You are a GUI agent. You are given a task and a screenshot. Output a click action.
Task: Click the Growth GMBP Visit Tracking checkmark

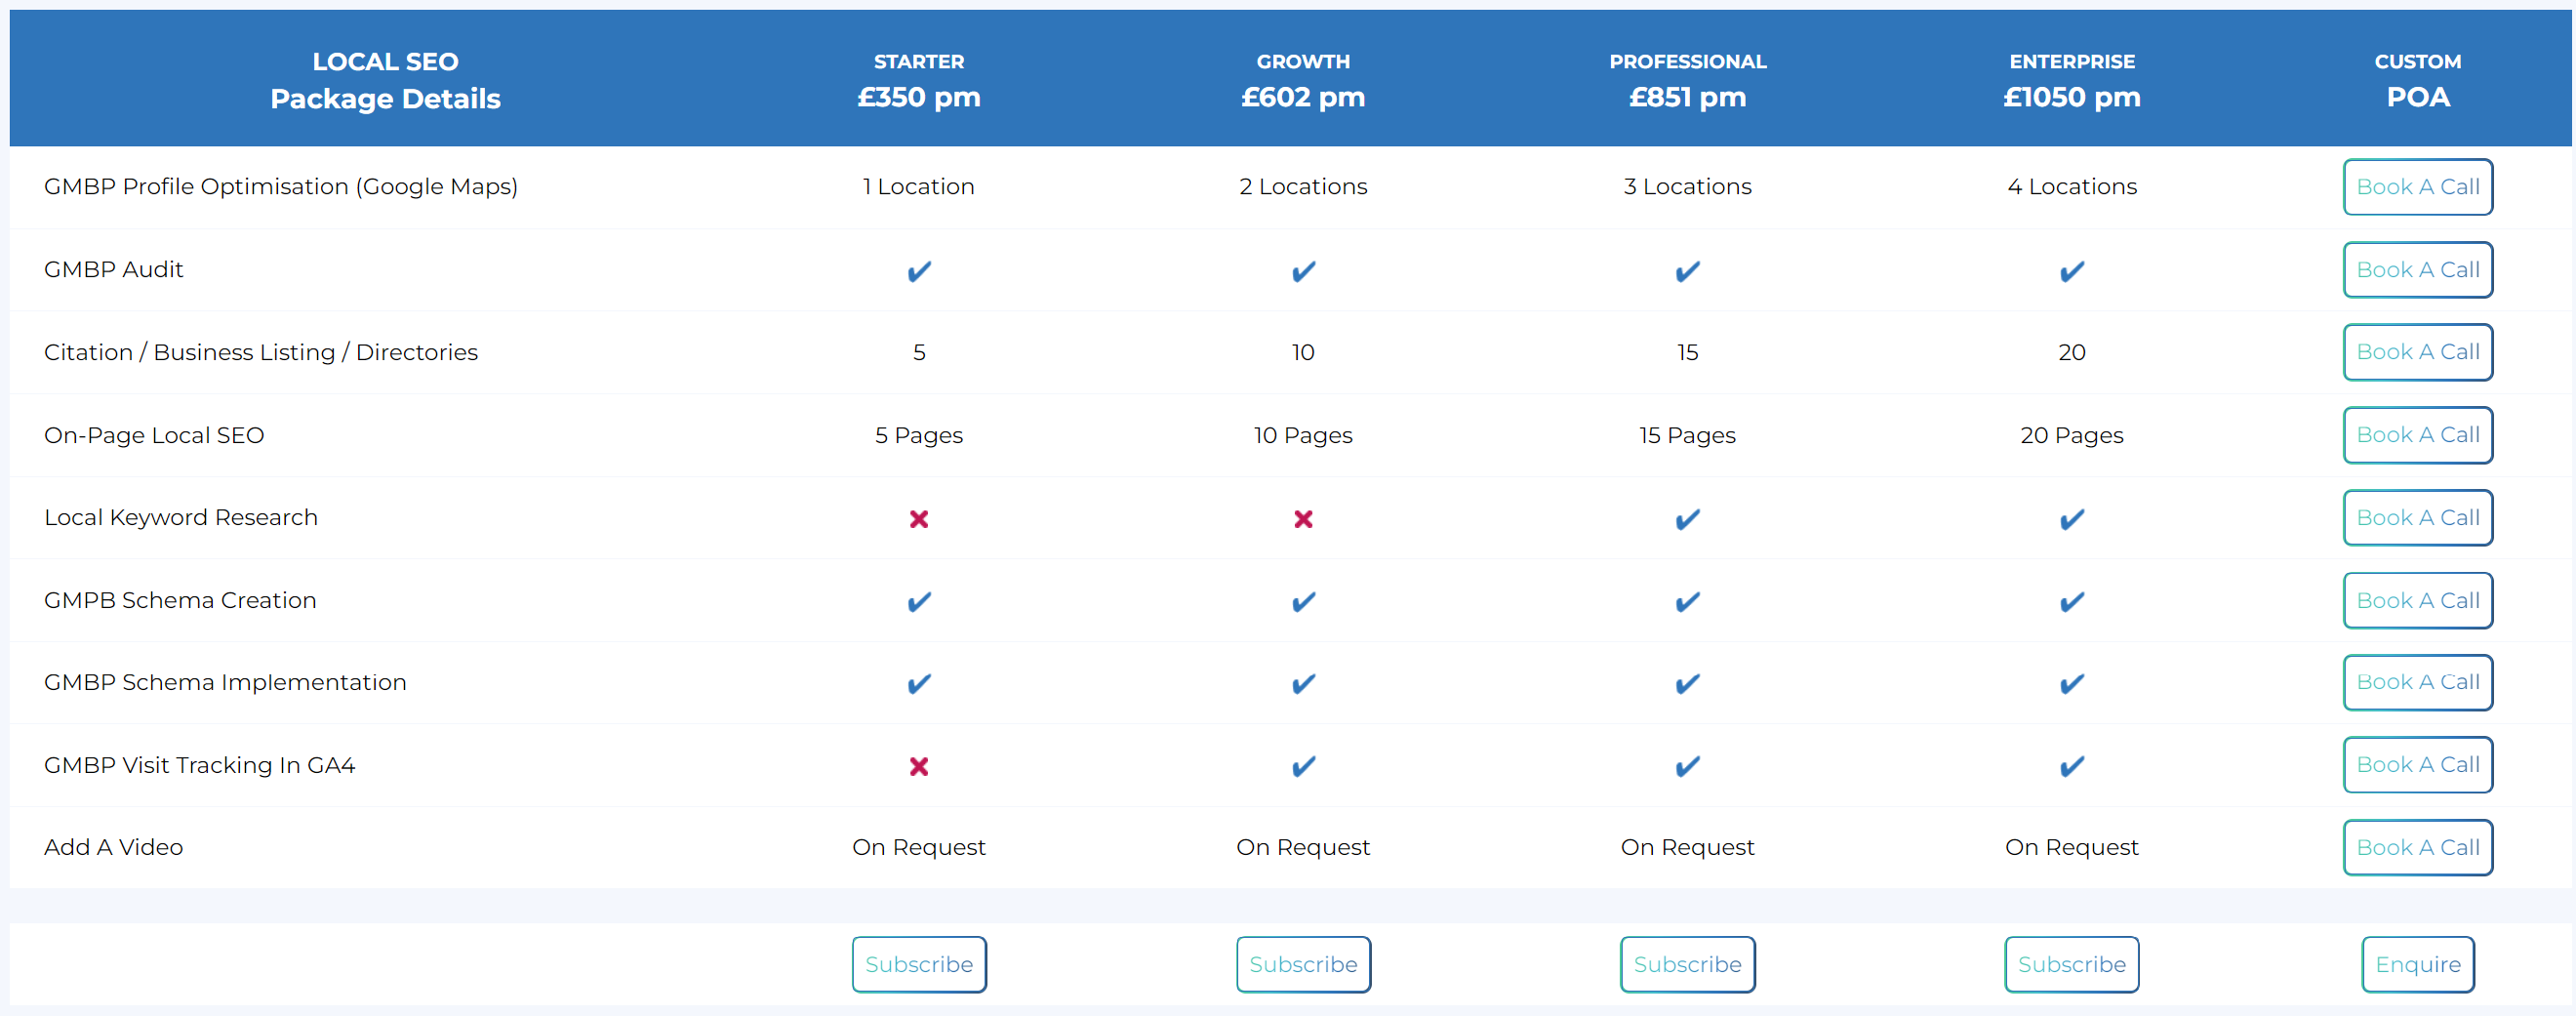point(1303,766)
